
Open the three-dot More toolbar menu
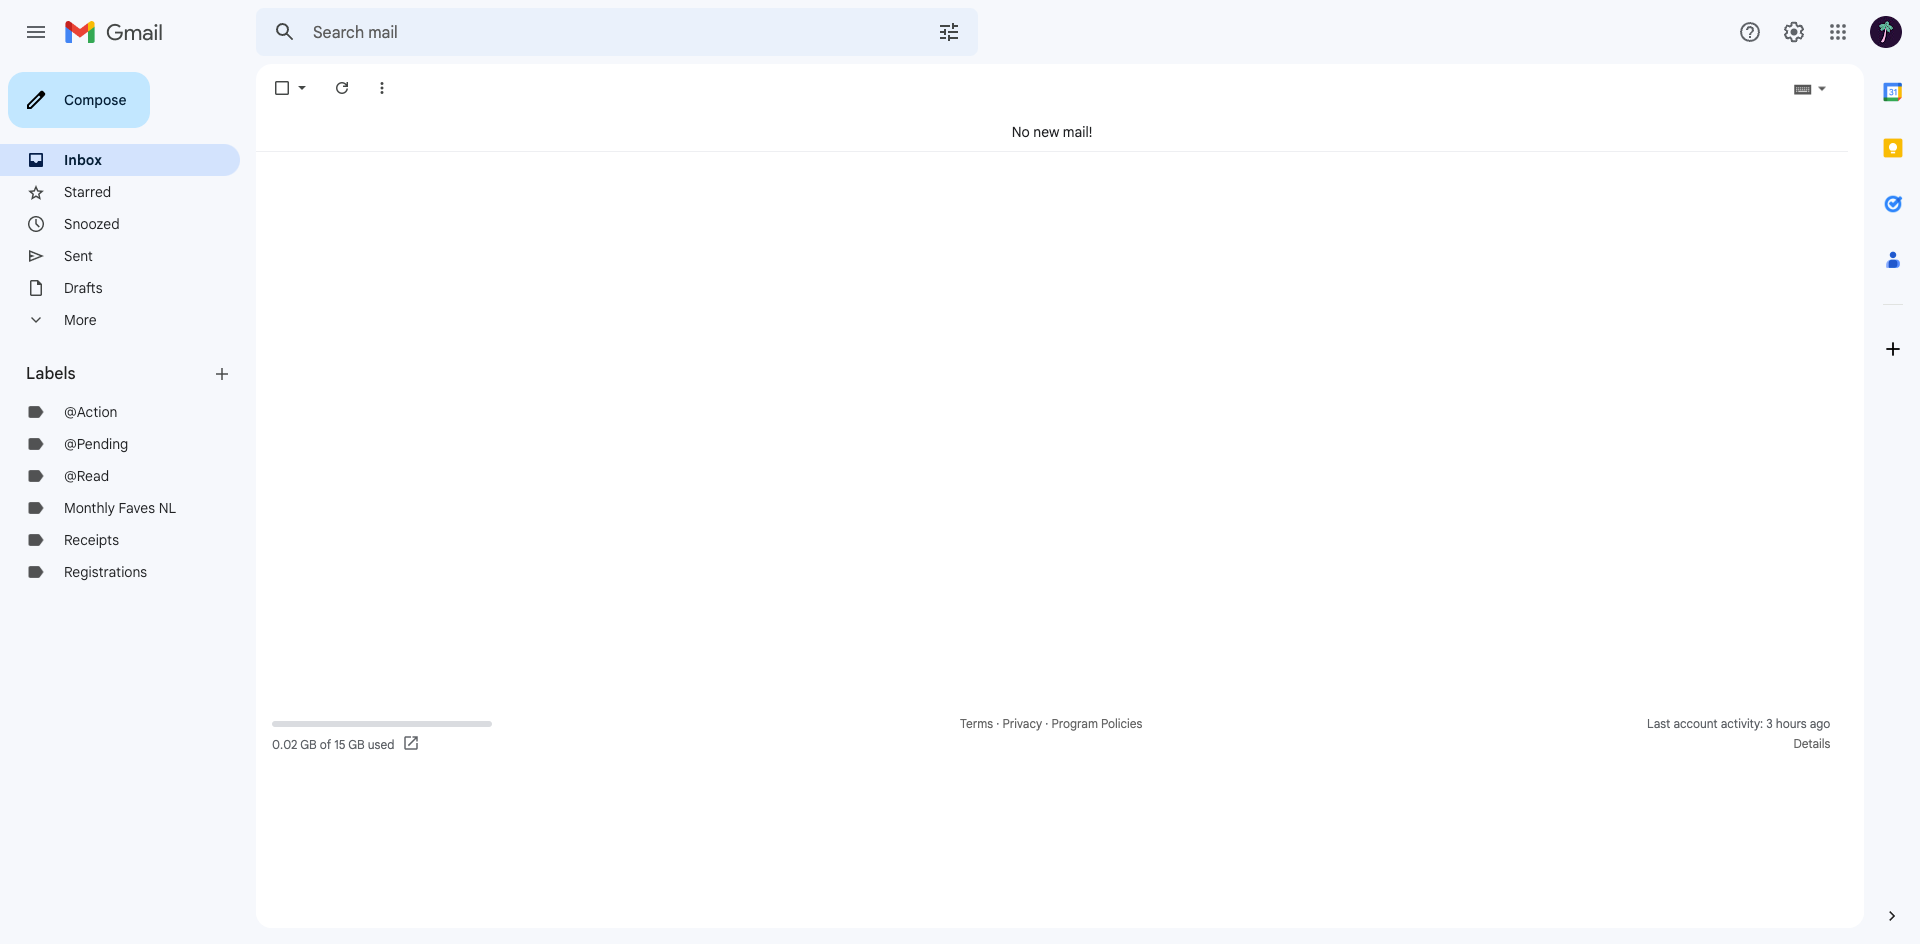click(382, 88)
